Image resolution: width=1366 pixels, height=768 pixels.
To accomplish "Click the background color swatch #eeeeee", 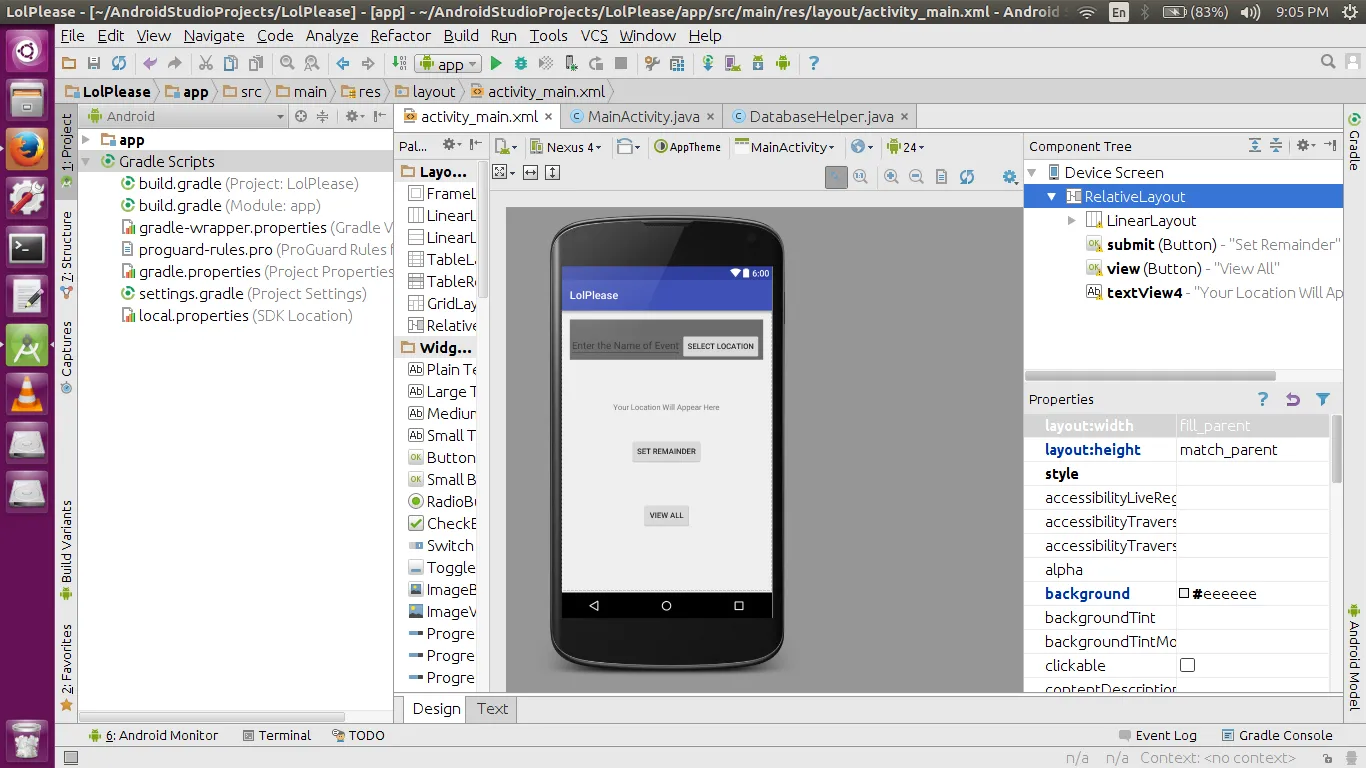I will point(1184,593).
